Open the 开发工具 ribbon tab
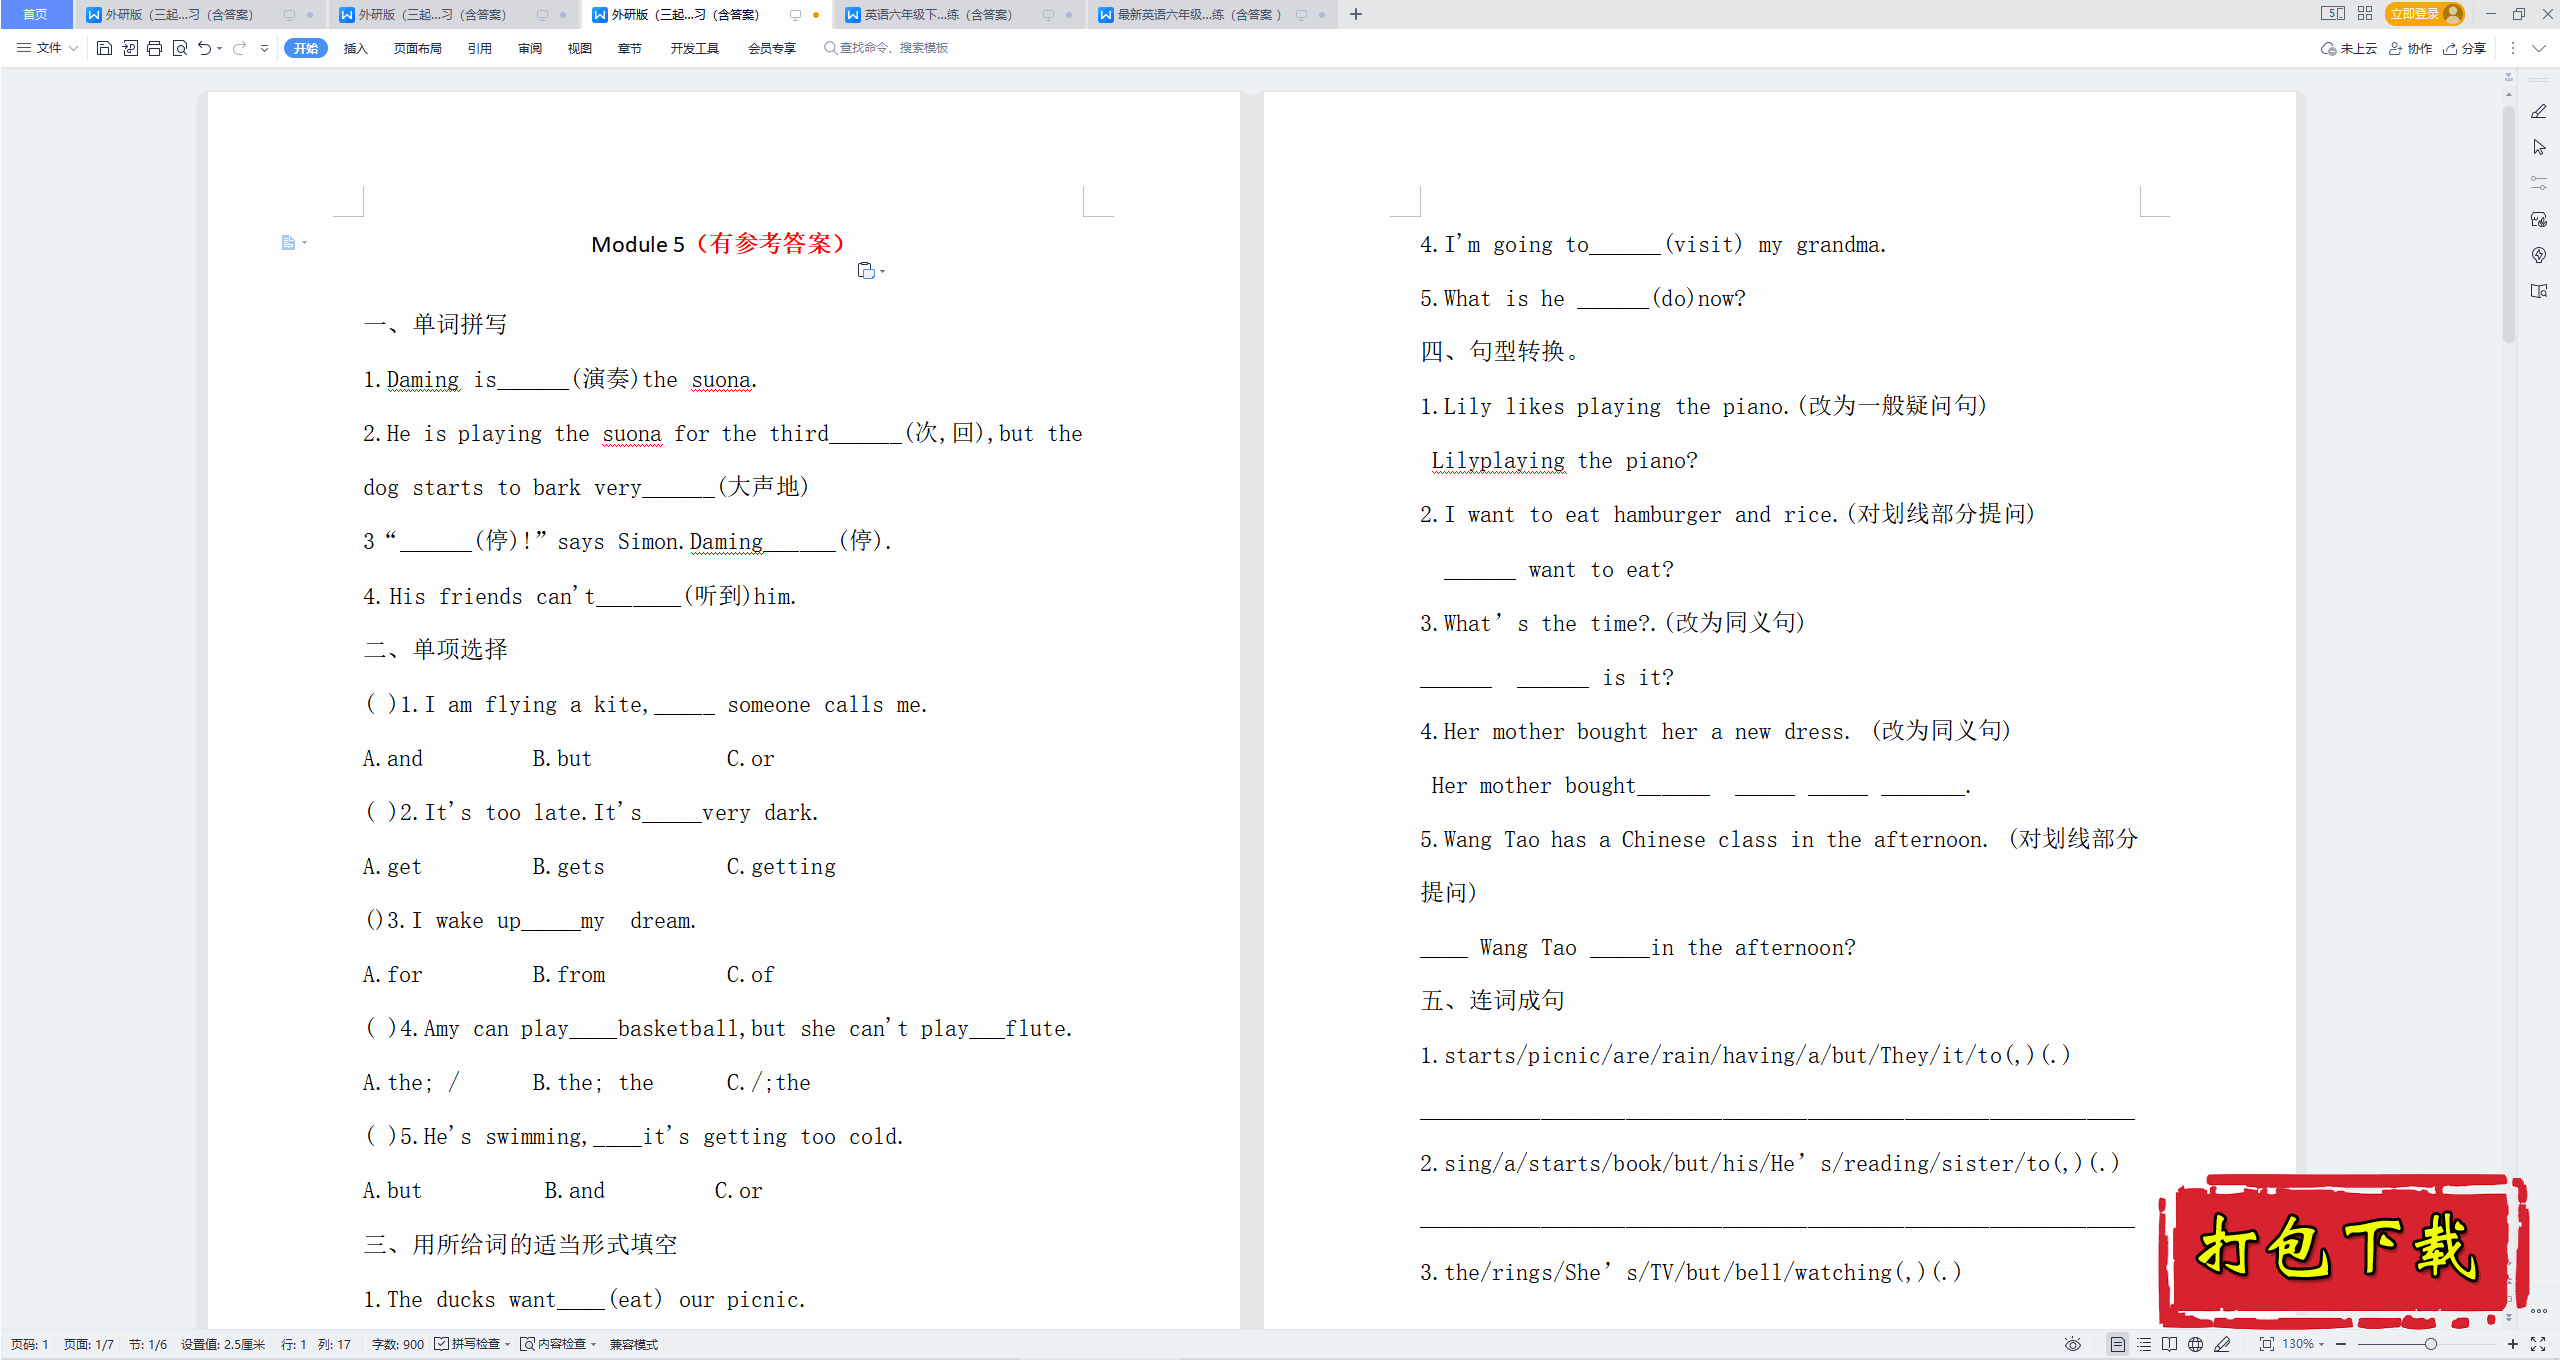Image resolution: width=2560 pixels, height=1360 pixels. click(x=695, y=48)
